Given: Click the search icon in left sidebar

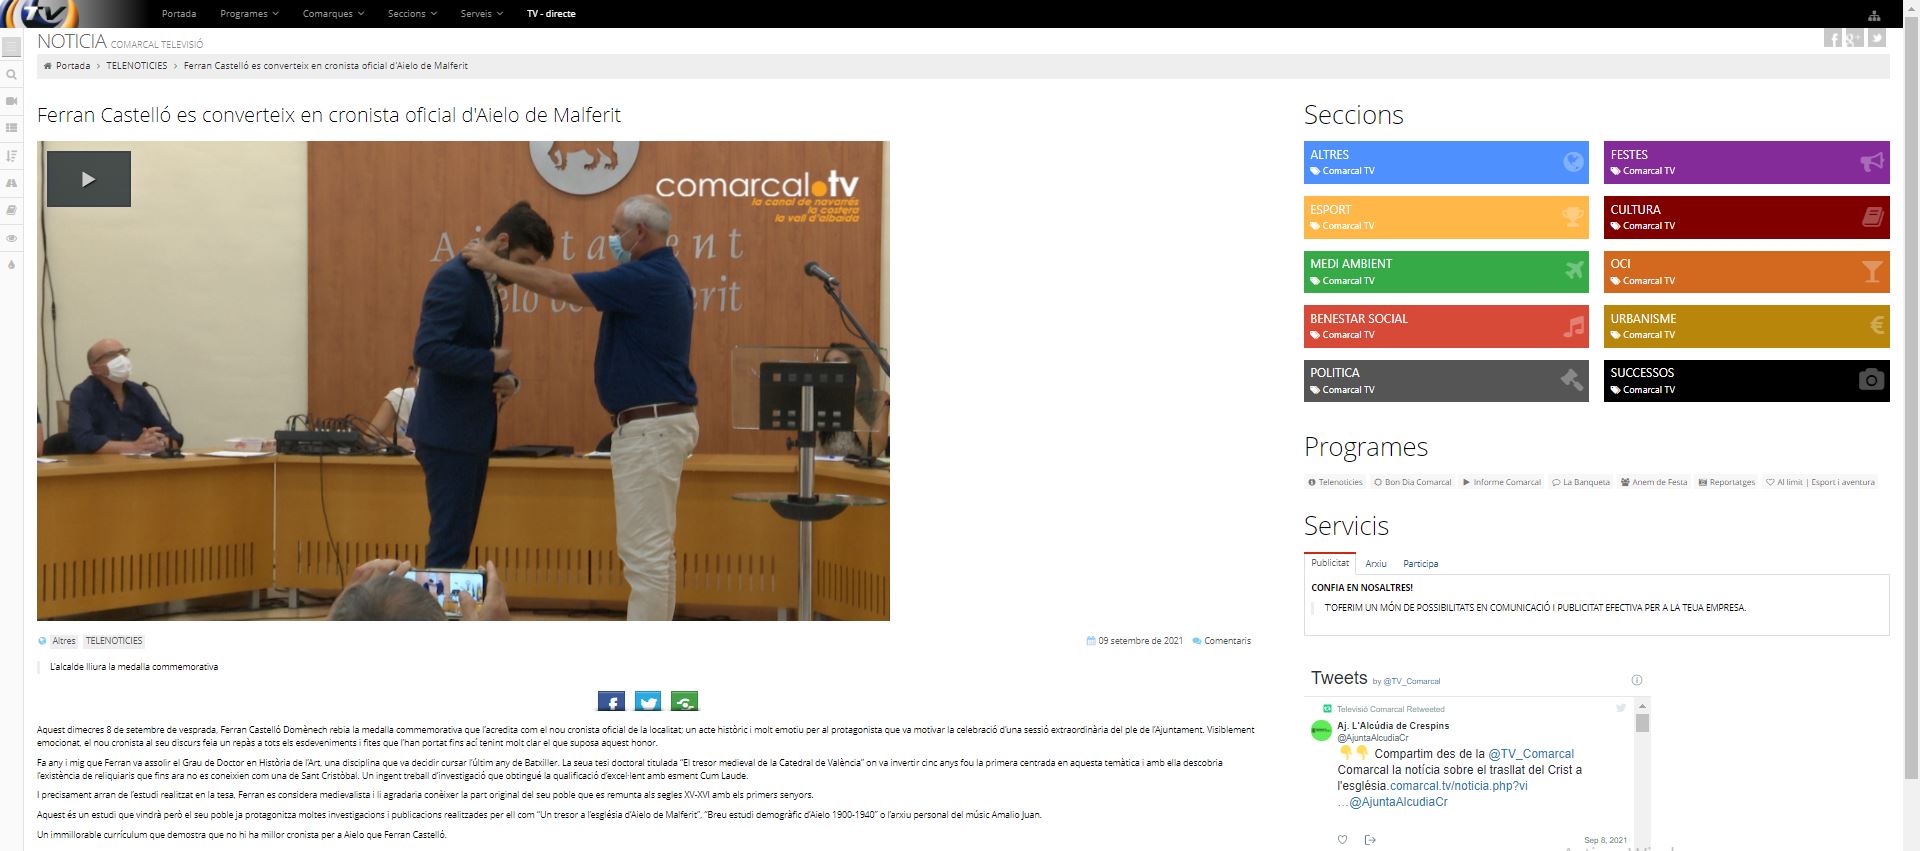Looking at the screenshot, I should [11, 75].
